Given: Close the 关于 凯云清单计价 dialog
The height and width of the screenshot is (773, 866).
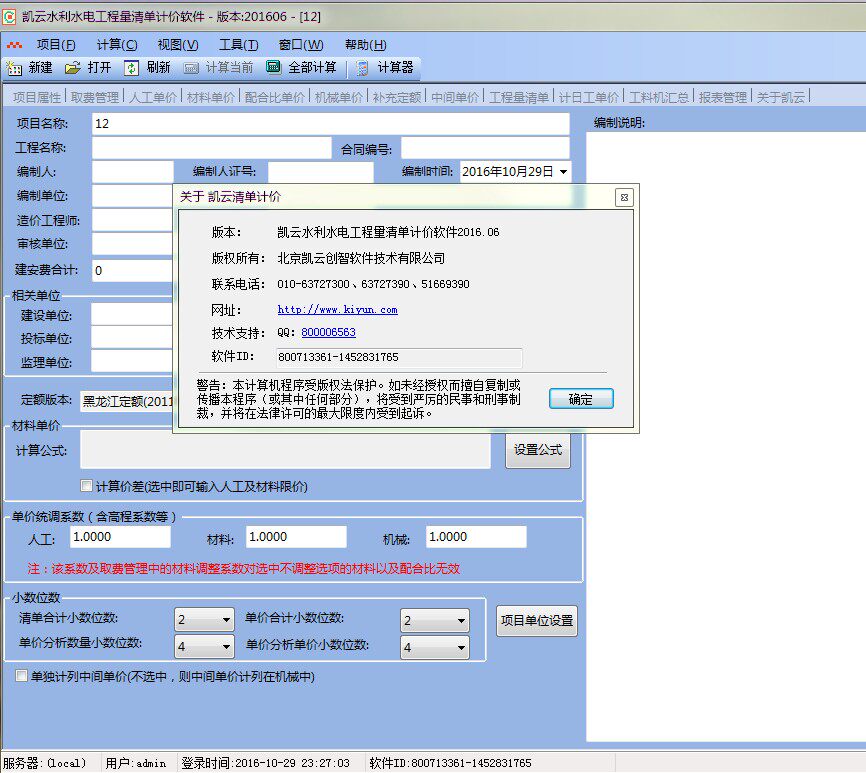Looking at the screenshot, I should 624,197.
